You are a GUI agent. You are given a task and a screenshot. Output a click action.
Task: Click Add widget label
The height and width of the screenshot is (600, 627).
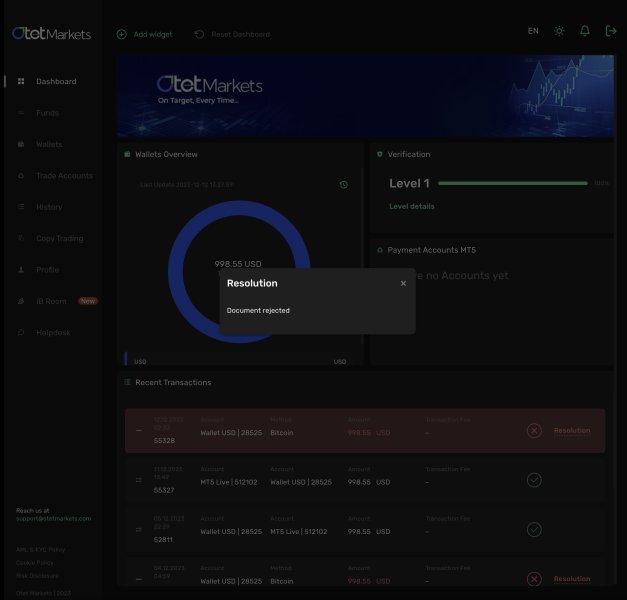coord(153,34)
